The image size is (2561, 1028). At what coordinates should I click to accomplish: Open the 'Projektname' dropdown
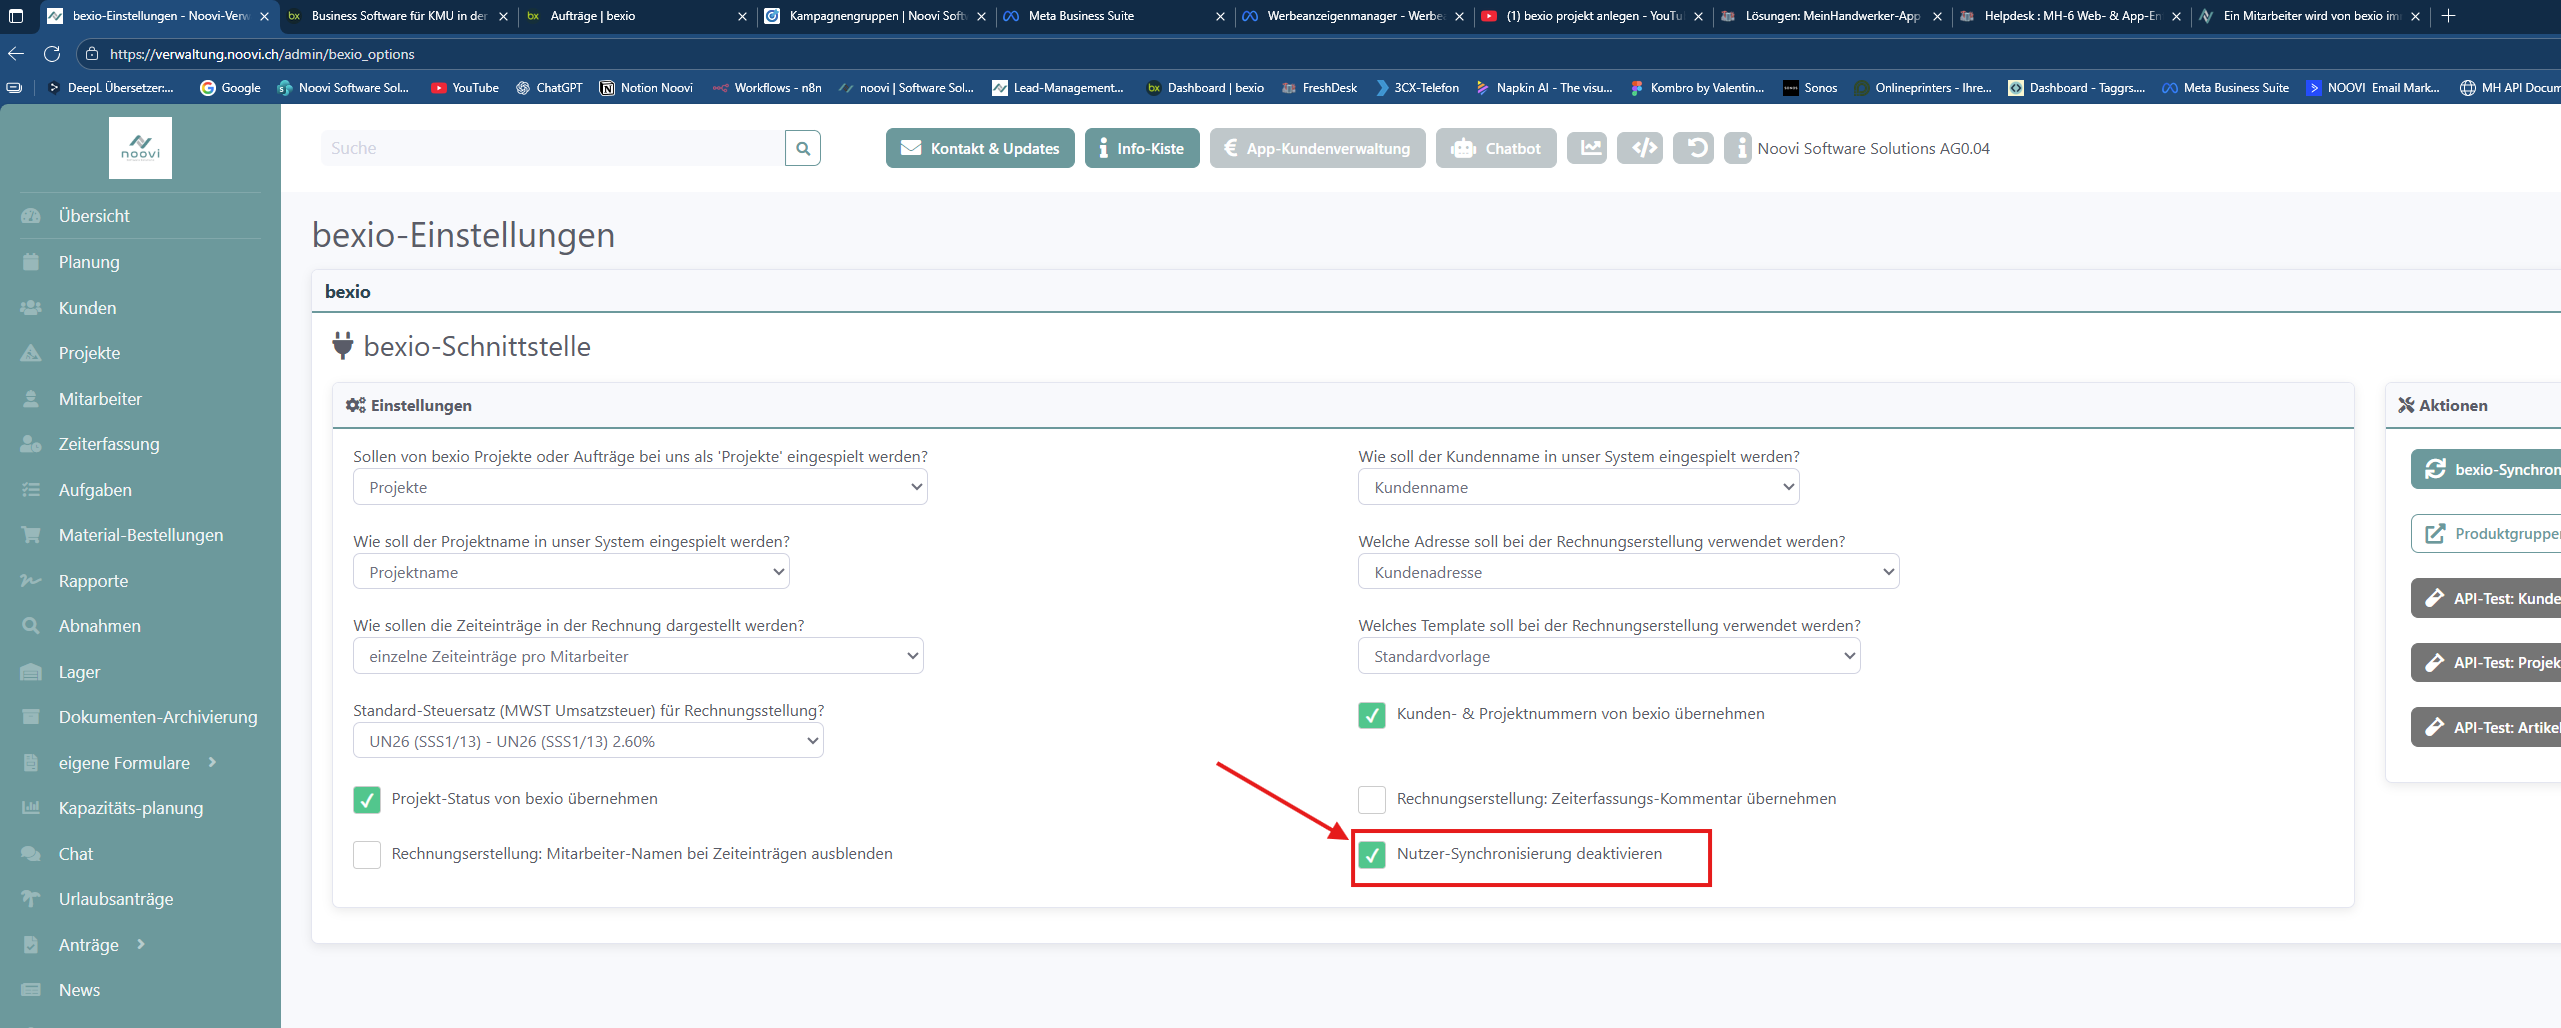(x=571, y=572)
